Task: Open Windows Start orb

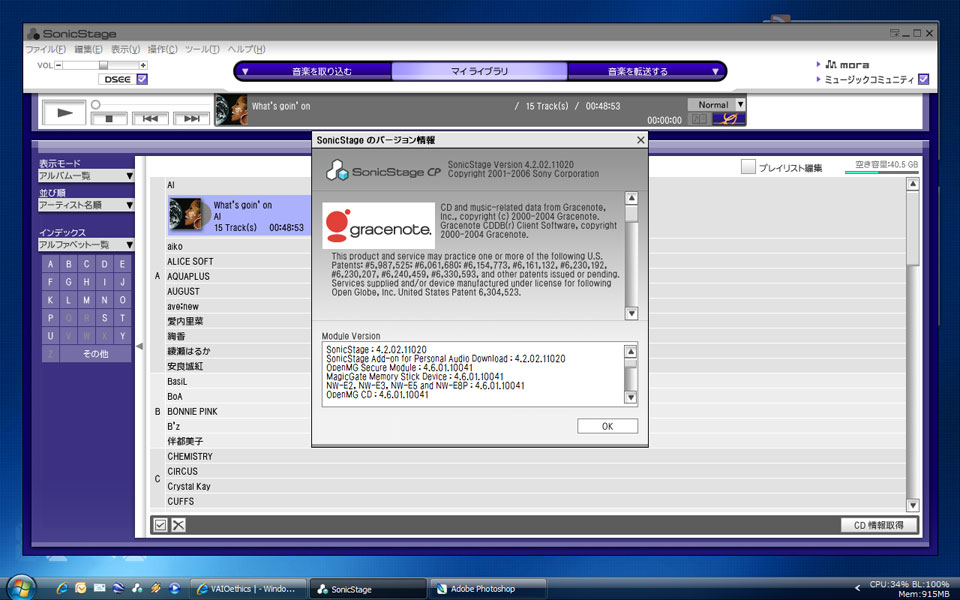Action: 21,588
